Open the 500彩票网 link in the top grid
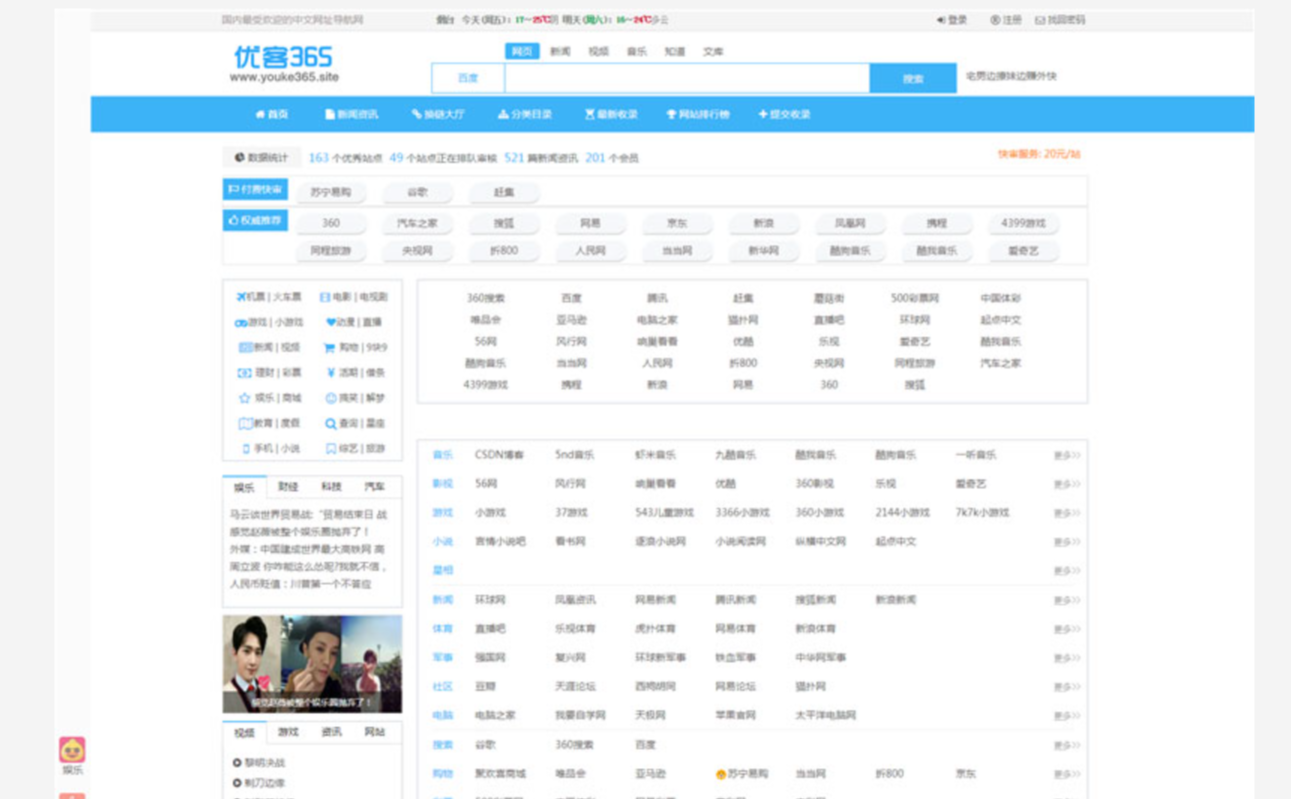 pos(915,298)
